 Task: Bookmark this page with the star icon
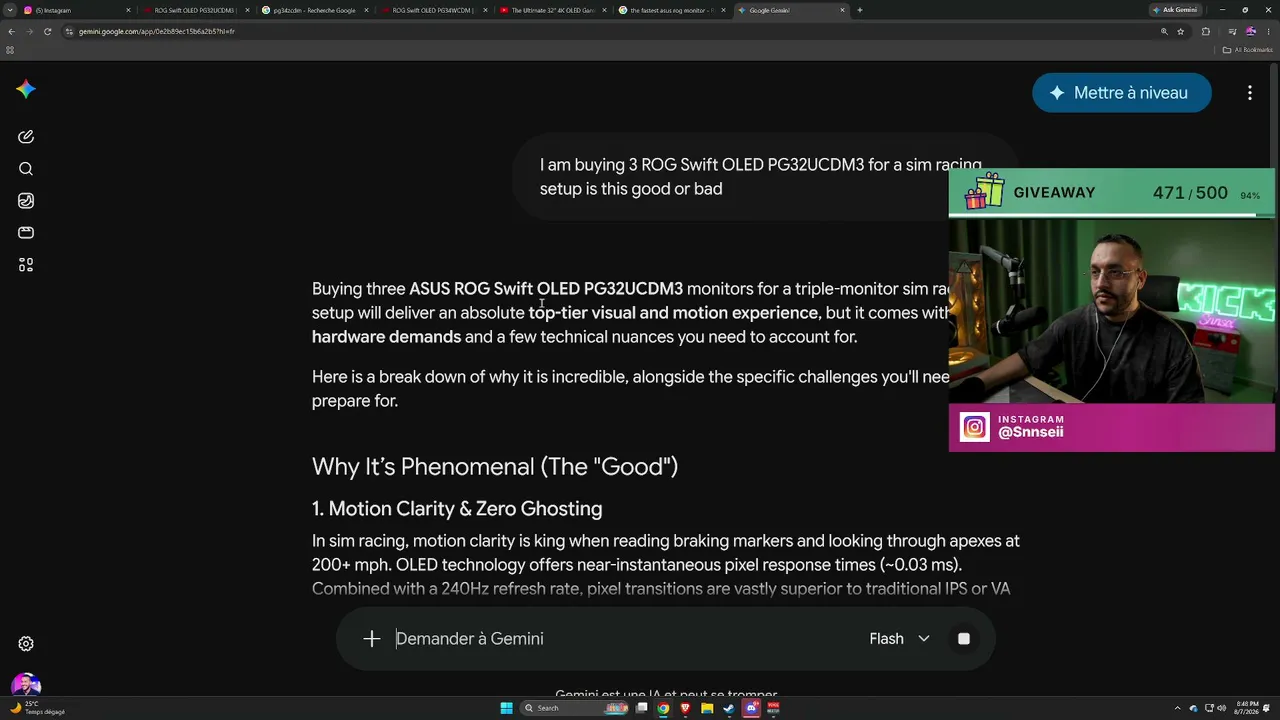point(1181,31)
